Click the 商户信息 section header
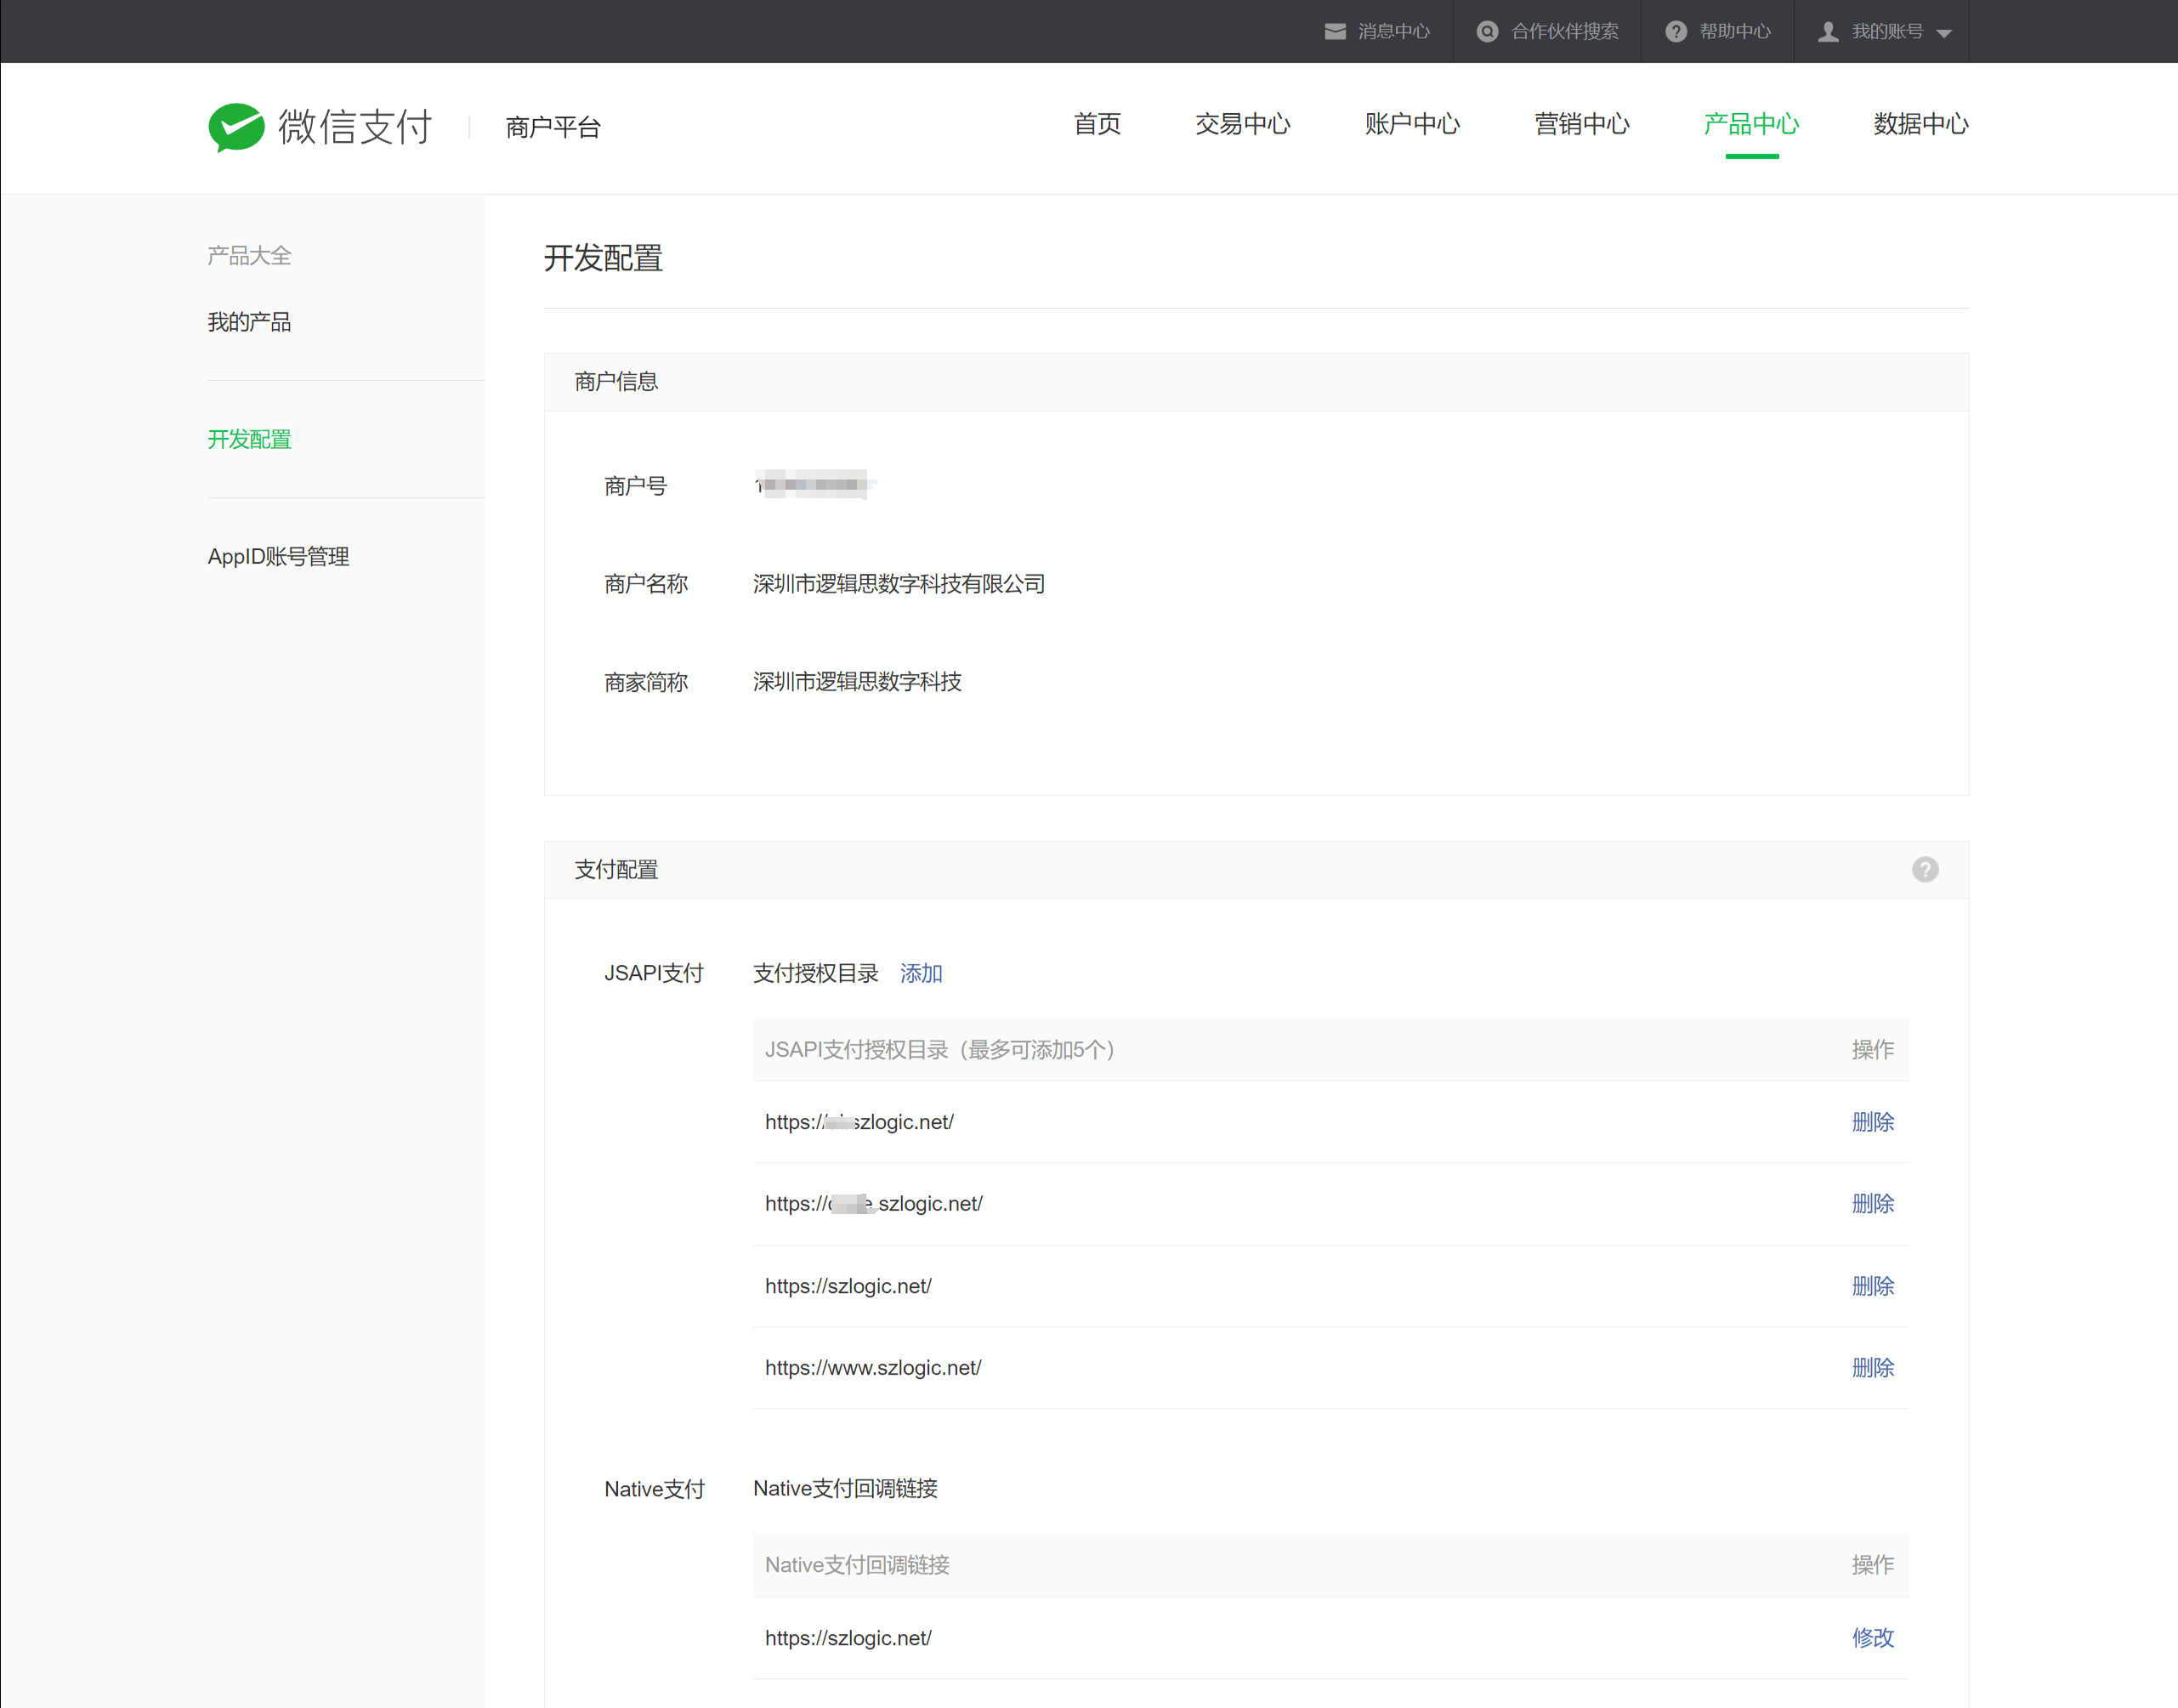The width and height of the screenshot is (2178, 1708). pyautogui.click(x=616, y=382)
